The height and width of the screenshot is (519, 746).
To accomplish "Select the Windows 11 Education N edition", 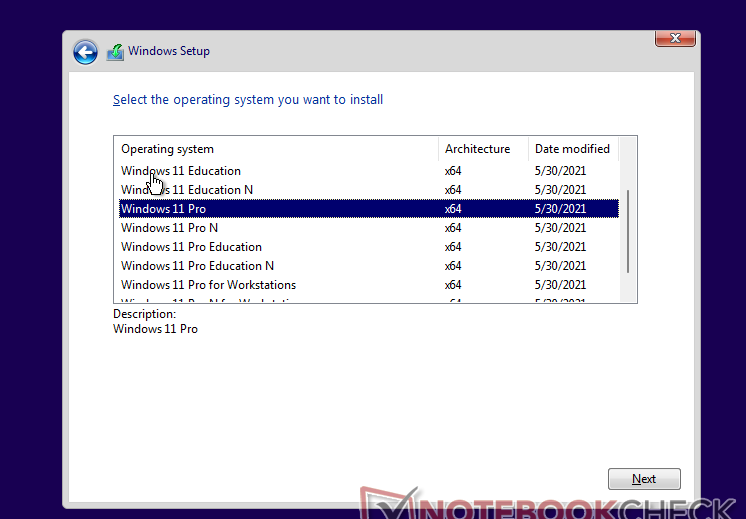I will 187,190.
